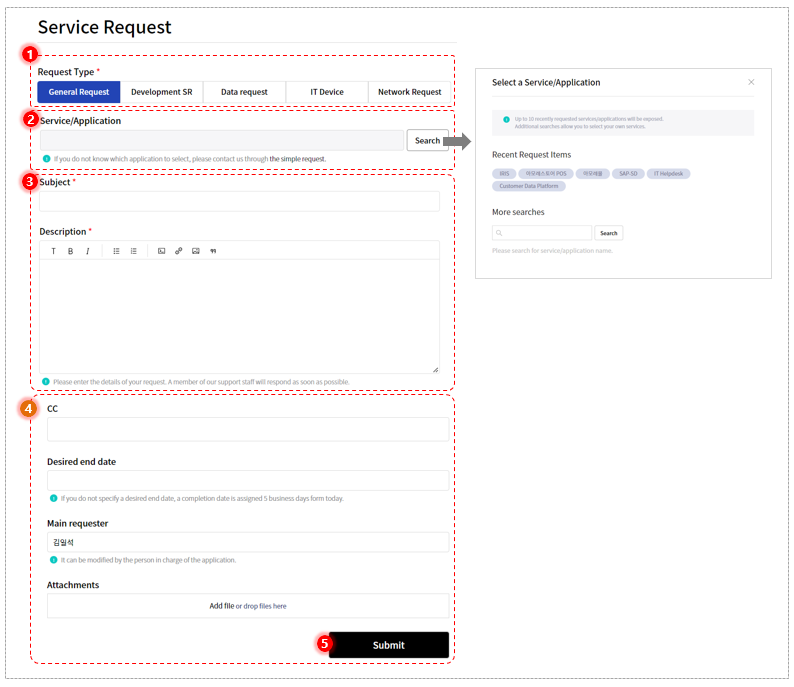
Task: Click Add file in Attachments area
Action: click(222, 606)
